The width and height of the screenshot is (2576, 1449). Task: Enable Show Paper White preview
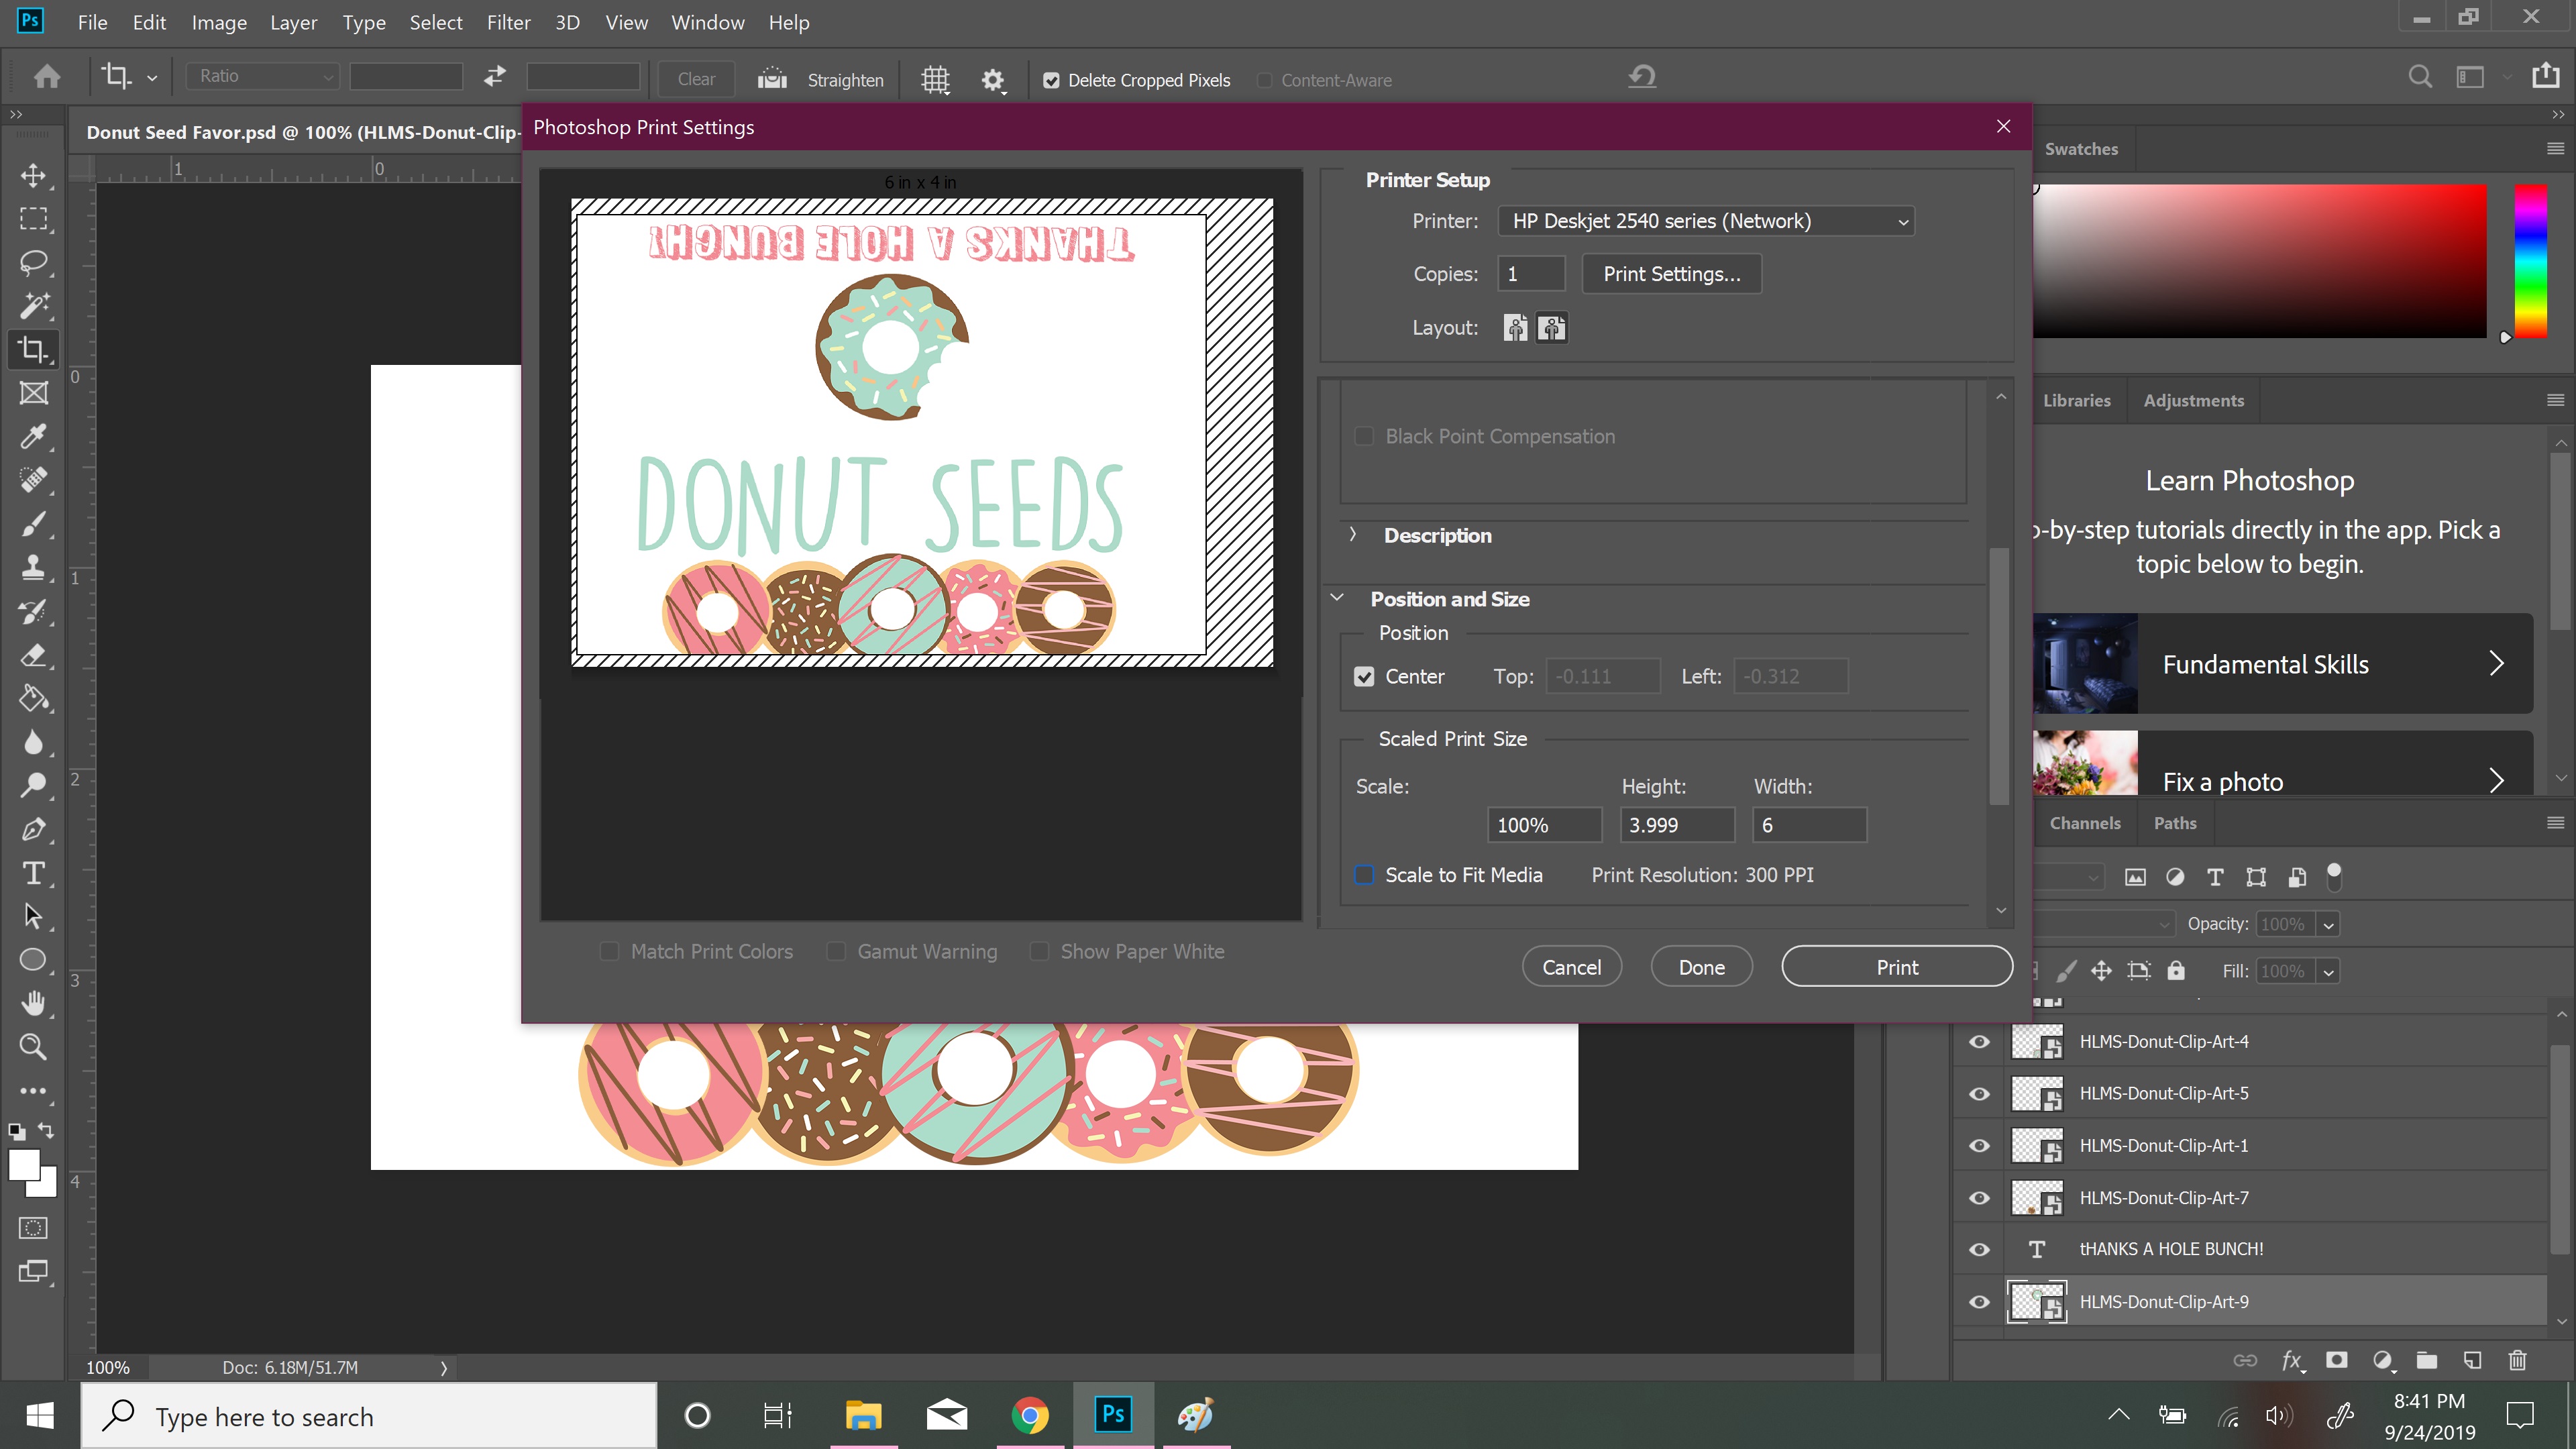1039,951
